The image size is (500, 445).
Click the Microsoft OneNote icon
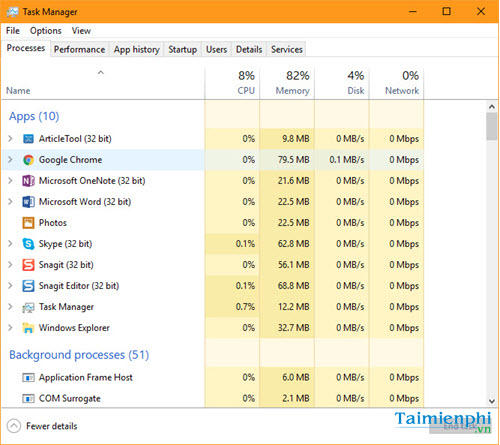point(28,181)
